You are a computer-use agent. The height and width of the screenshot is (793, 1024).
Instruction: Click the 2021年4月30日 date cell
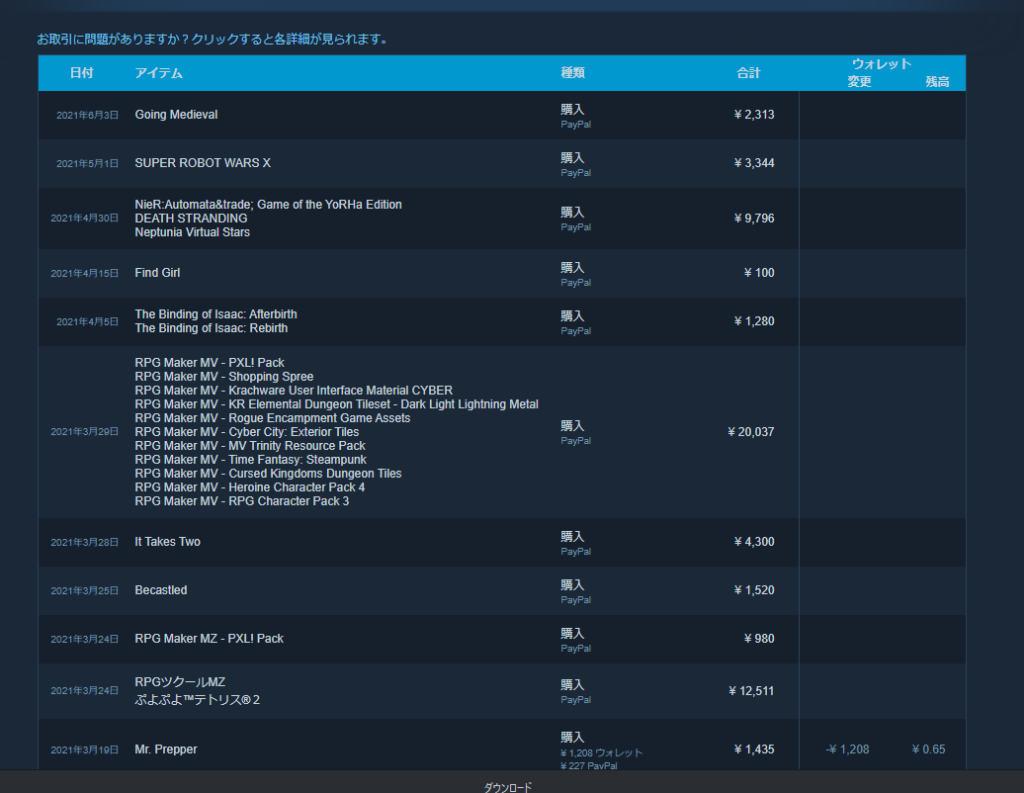point(85,218)
